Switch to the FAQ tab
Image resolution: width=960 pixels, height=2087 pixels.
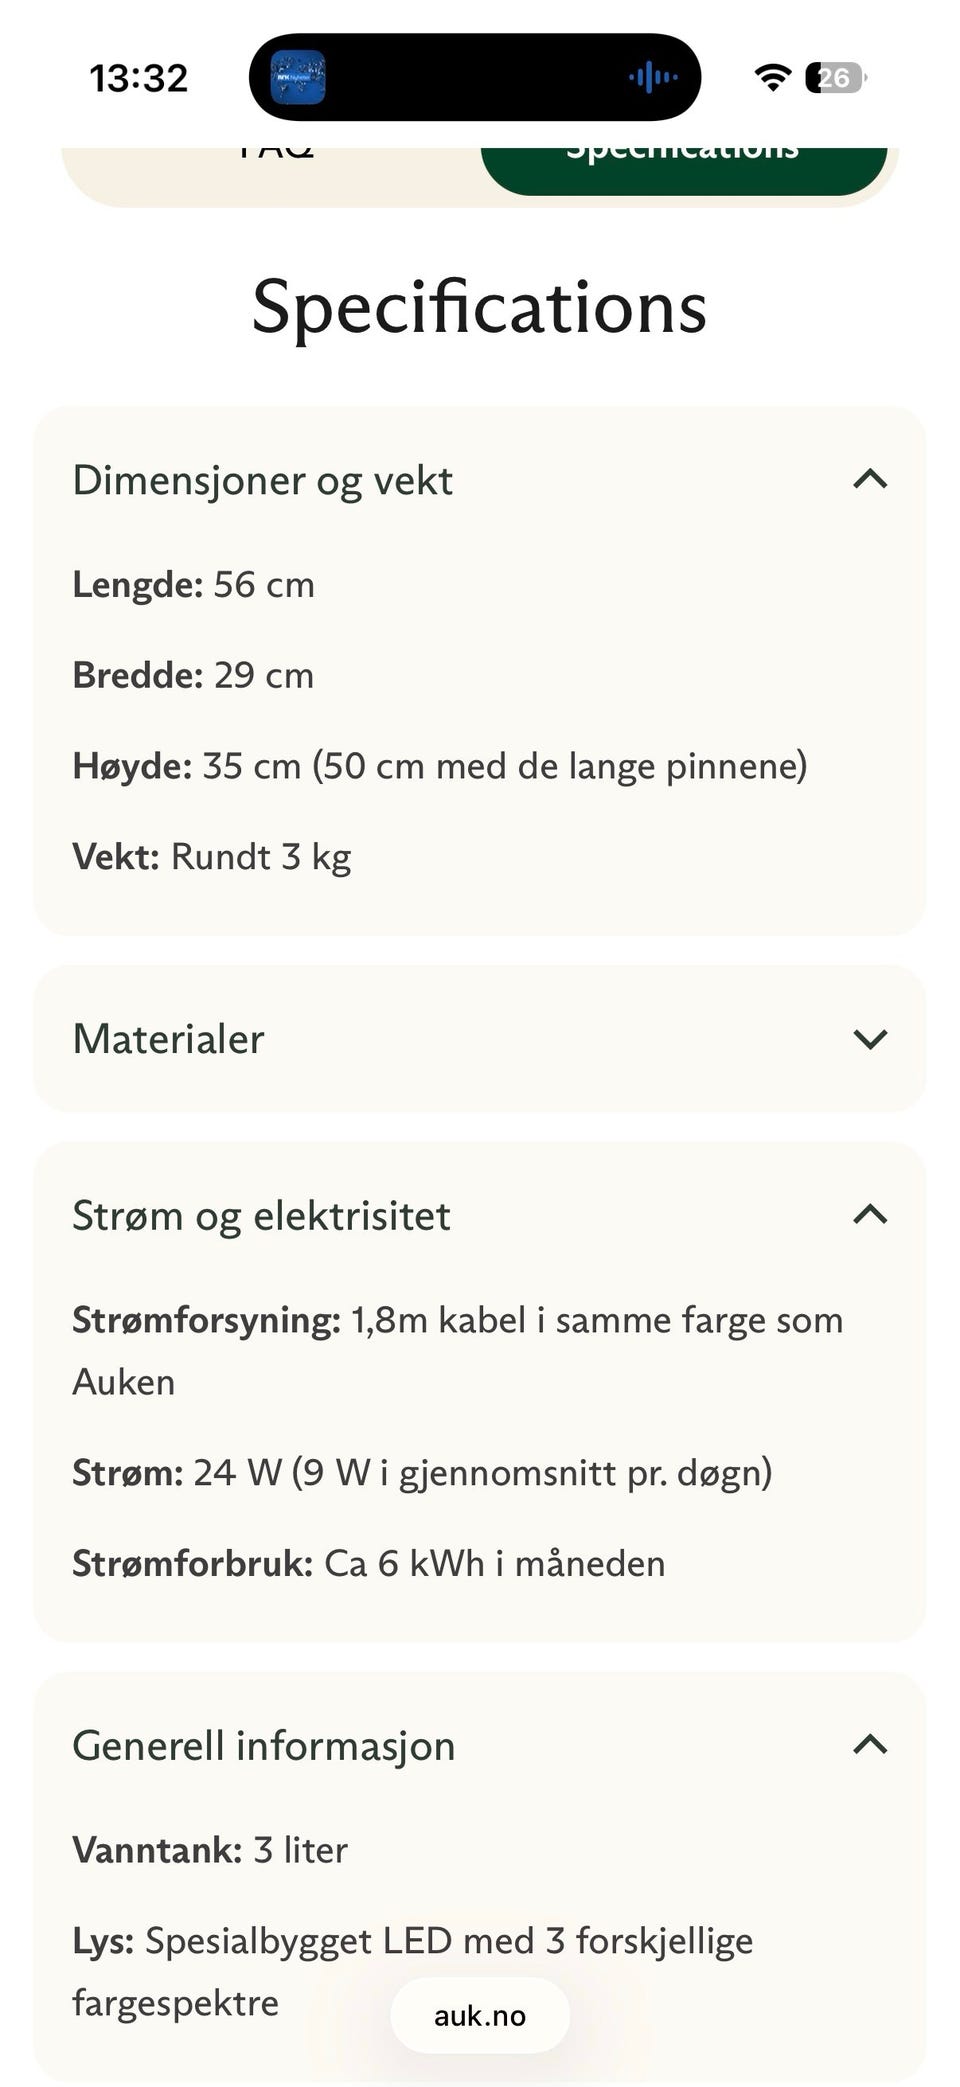tap(276, 170)
